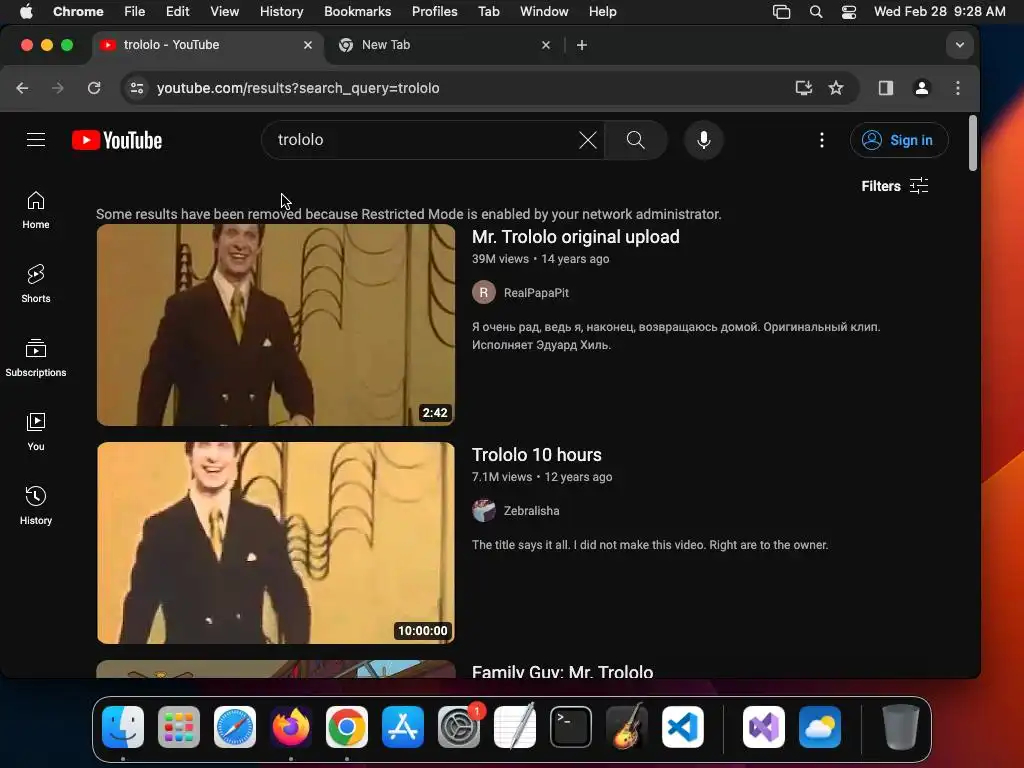Image resolution: width=1024 pixels, height=768 pixels.
Task: Start voice search with microphone
Action: point(703,140)
